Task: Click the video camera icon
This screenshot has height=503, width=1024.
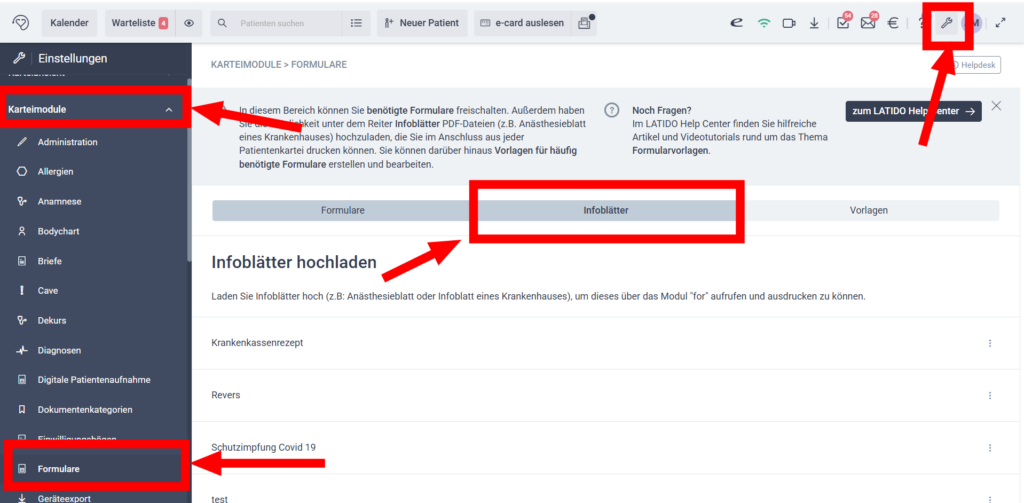Action: tap(789, 23)
